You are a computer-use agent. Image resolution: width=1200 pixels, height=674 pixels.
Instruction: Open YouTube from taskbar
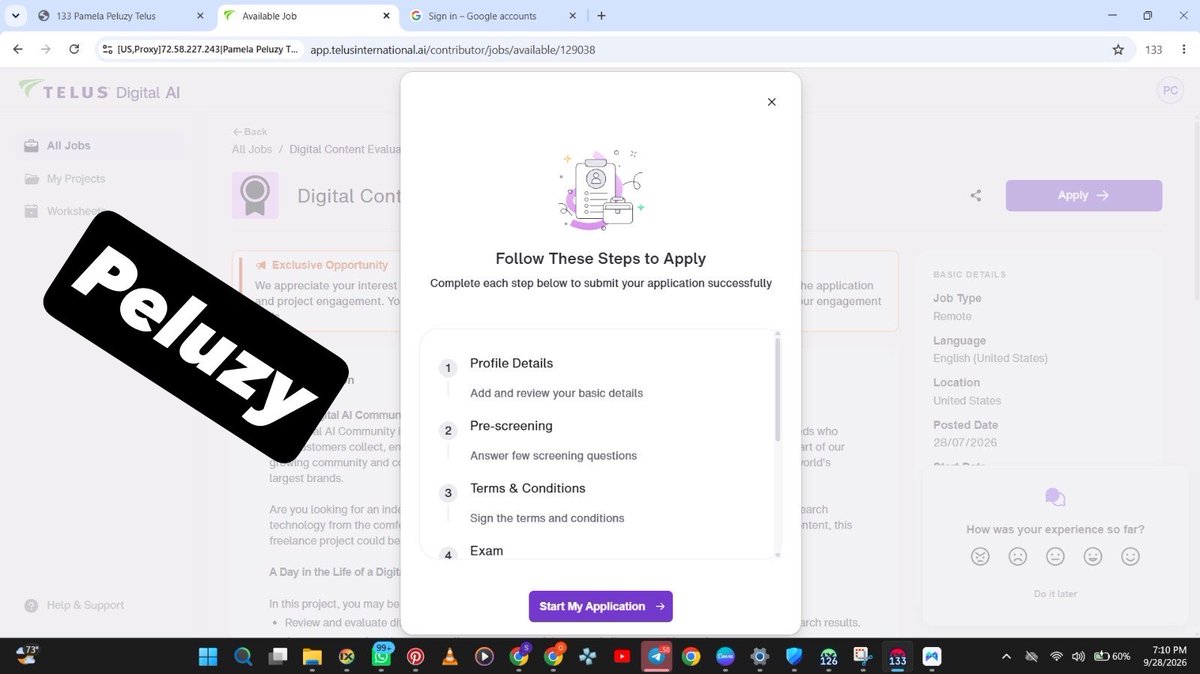(622, 657)
